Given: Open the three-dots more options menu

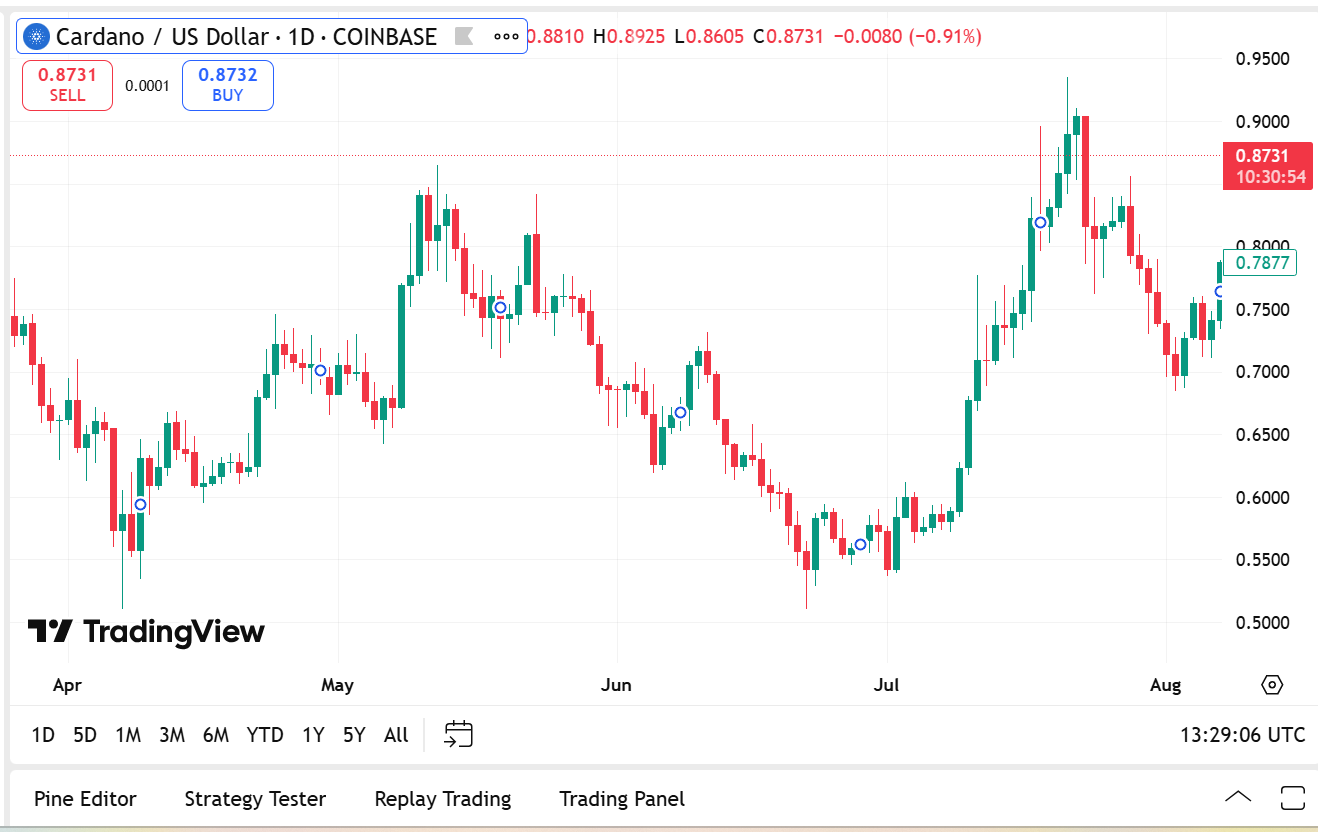Looking at the screenshot, I should point(507,37).
